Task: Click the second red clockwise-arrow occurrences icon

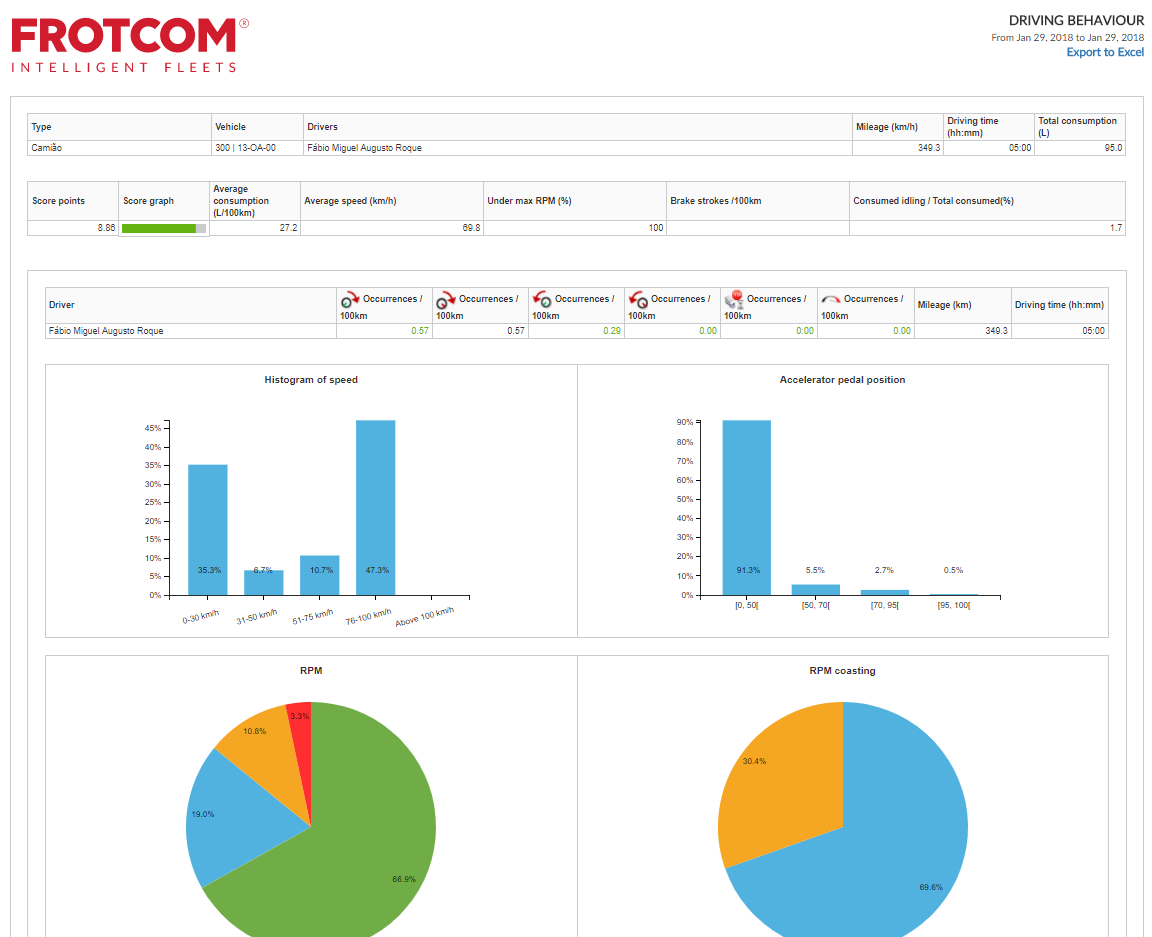Action: [x=446, y=300]
